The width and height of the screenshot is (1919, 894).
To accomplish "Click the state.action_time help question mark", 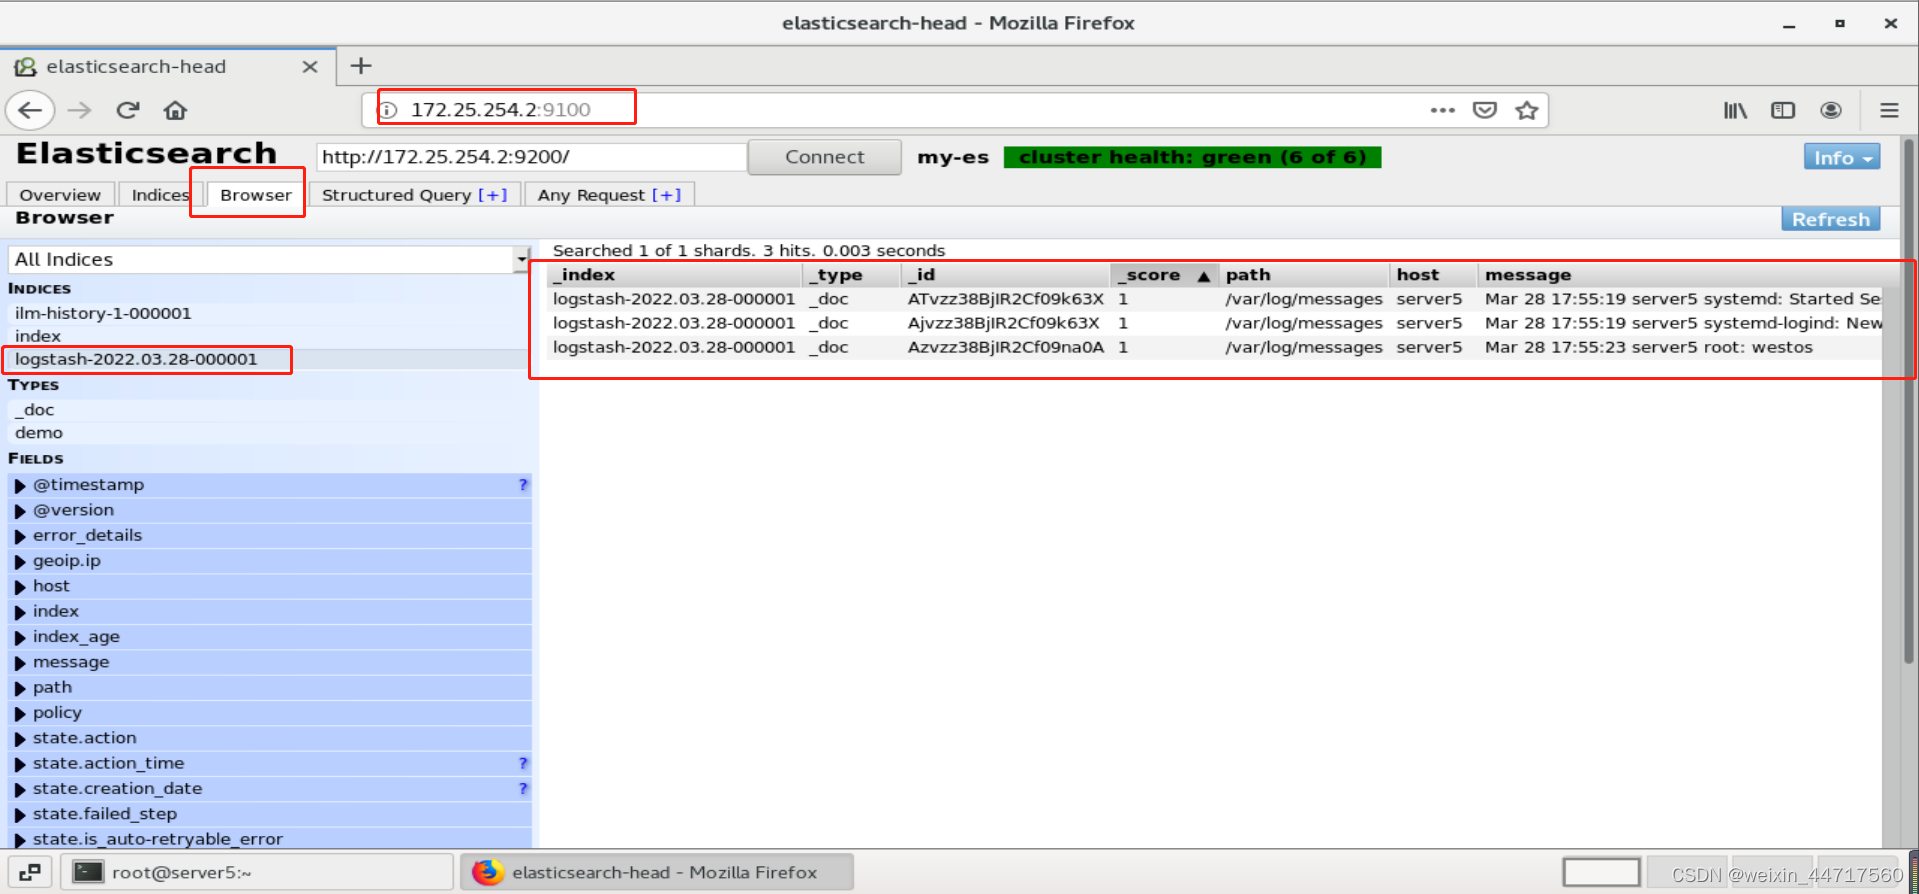I will click(523, 764).
